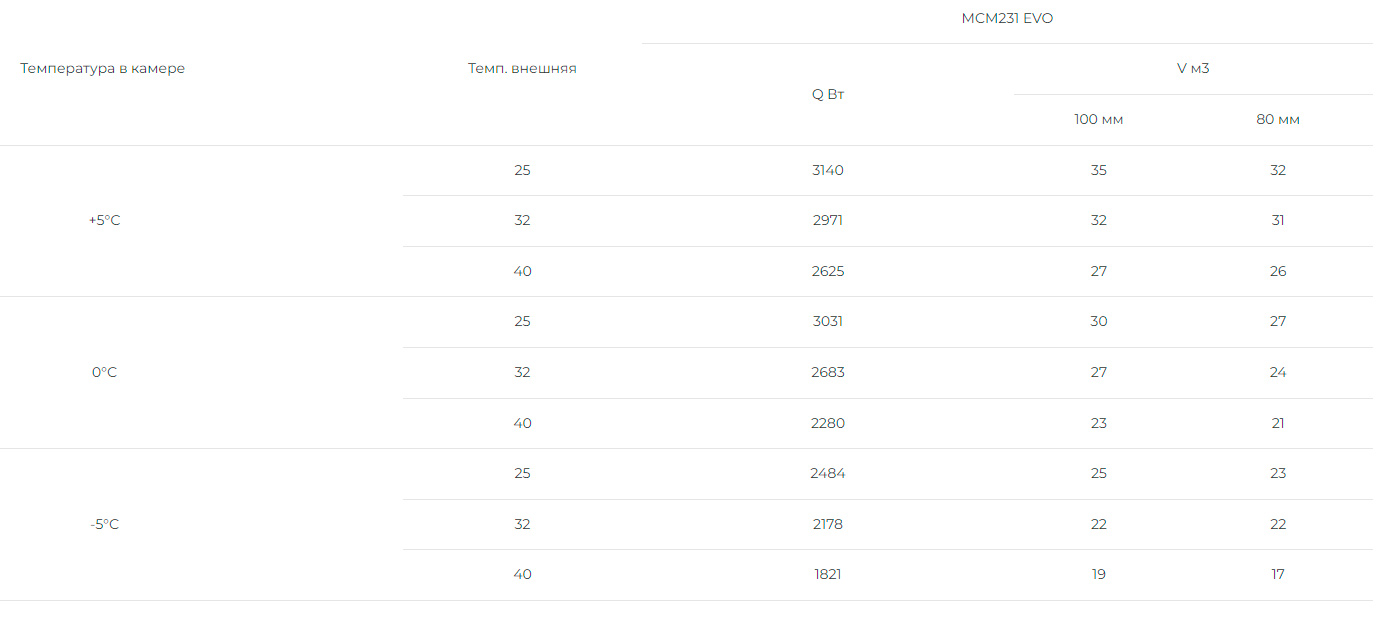Image resolution: width=1380 pixels, height=632 pixels.
Task: Click the "Темп. внешняя" column header
Action: 522,69
